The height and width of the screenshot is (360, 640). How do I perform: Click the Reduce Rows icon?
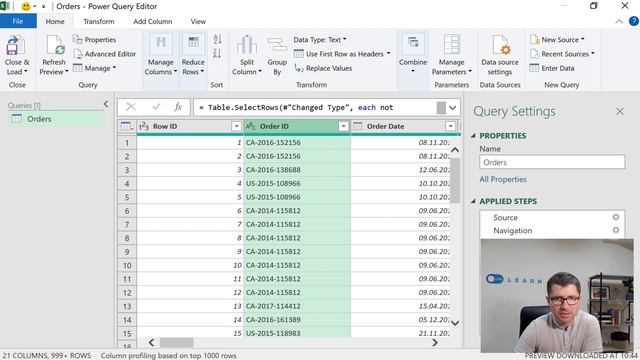193,44
